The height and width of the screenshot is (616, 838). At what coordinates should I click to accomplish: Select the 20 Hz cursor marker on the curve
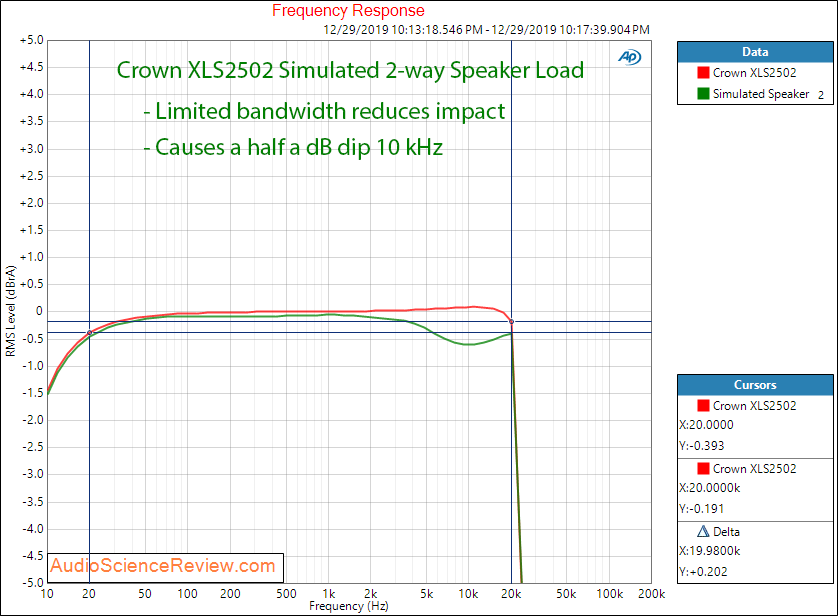tap(90, 333)
